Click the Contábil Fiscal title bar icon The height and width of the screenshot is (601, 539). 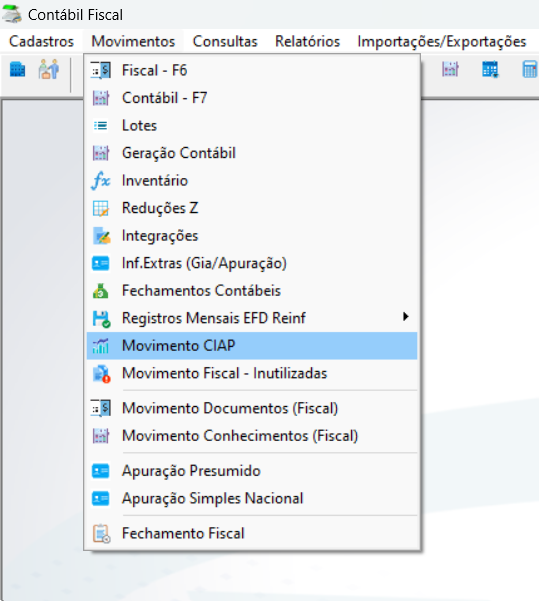coord(12,14)
